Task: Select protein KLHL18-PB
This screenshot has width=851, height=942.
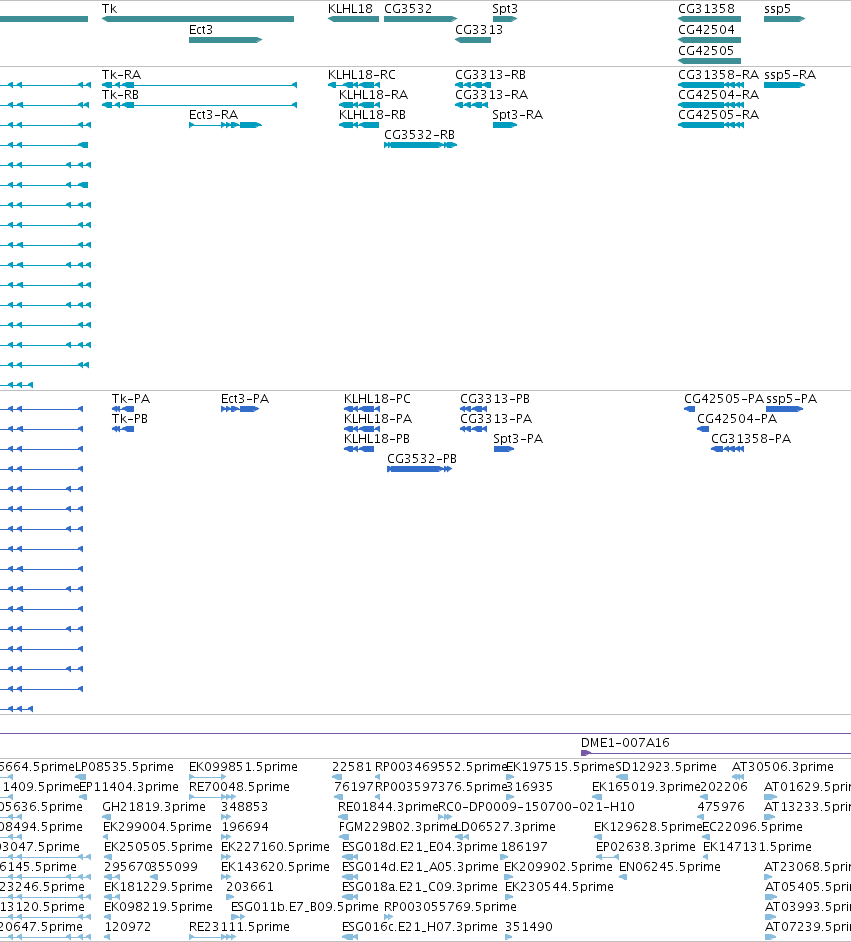Action: click(359, 449)
